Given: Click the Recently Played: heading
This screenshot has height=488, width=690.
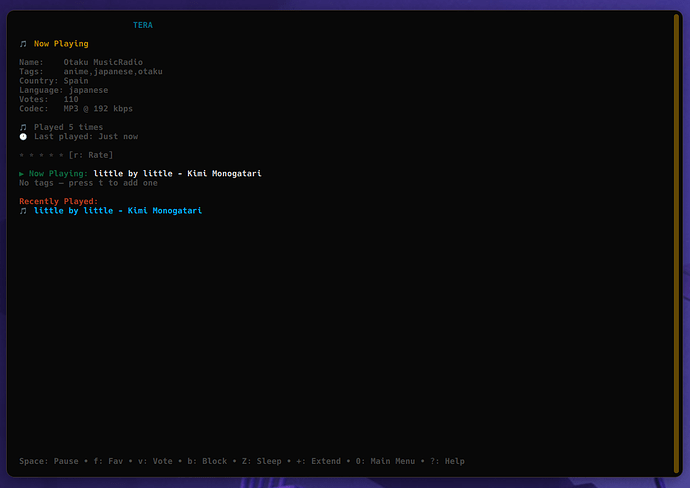Looking at the screenshot, I should (x=59, y=201).
